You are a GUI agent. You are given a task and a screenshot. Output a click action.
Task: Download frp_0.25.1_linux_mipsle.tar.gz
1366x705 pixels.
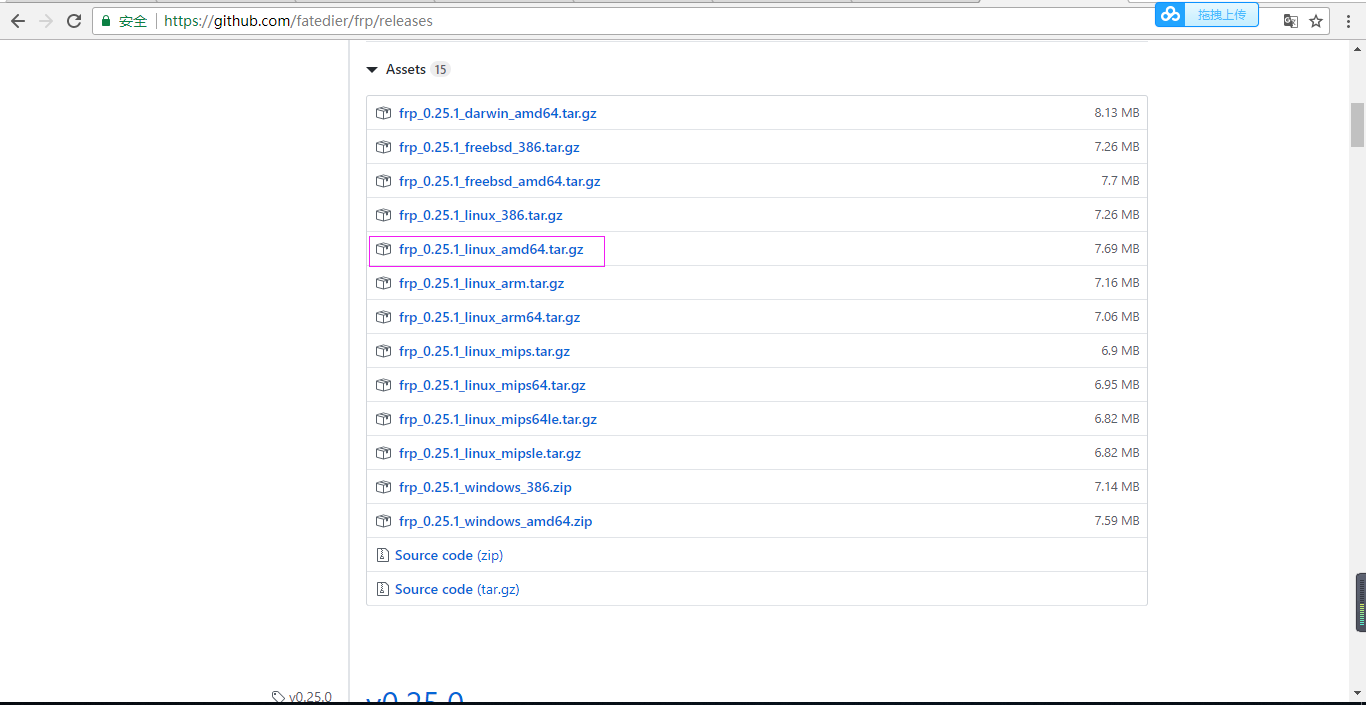(x=490, y=453)
